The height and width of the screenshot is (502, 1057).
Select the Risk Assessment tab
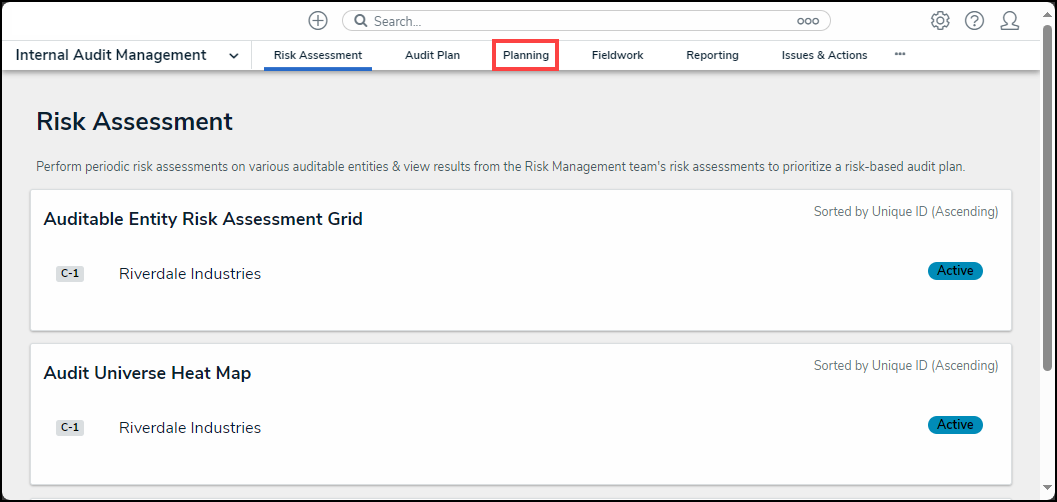(x=317, y=56)
